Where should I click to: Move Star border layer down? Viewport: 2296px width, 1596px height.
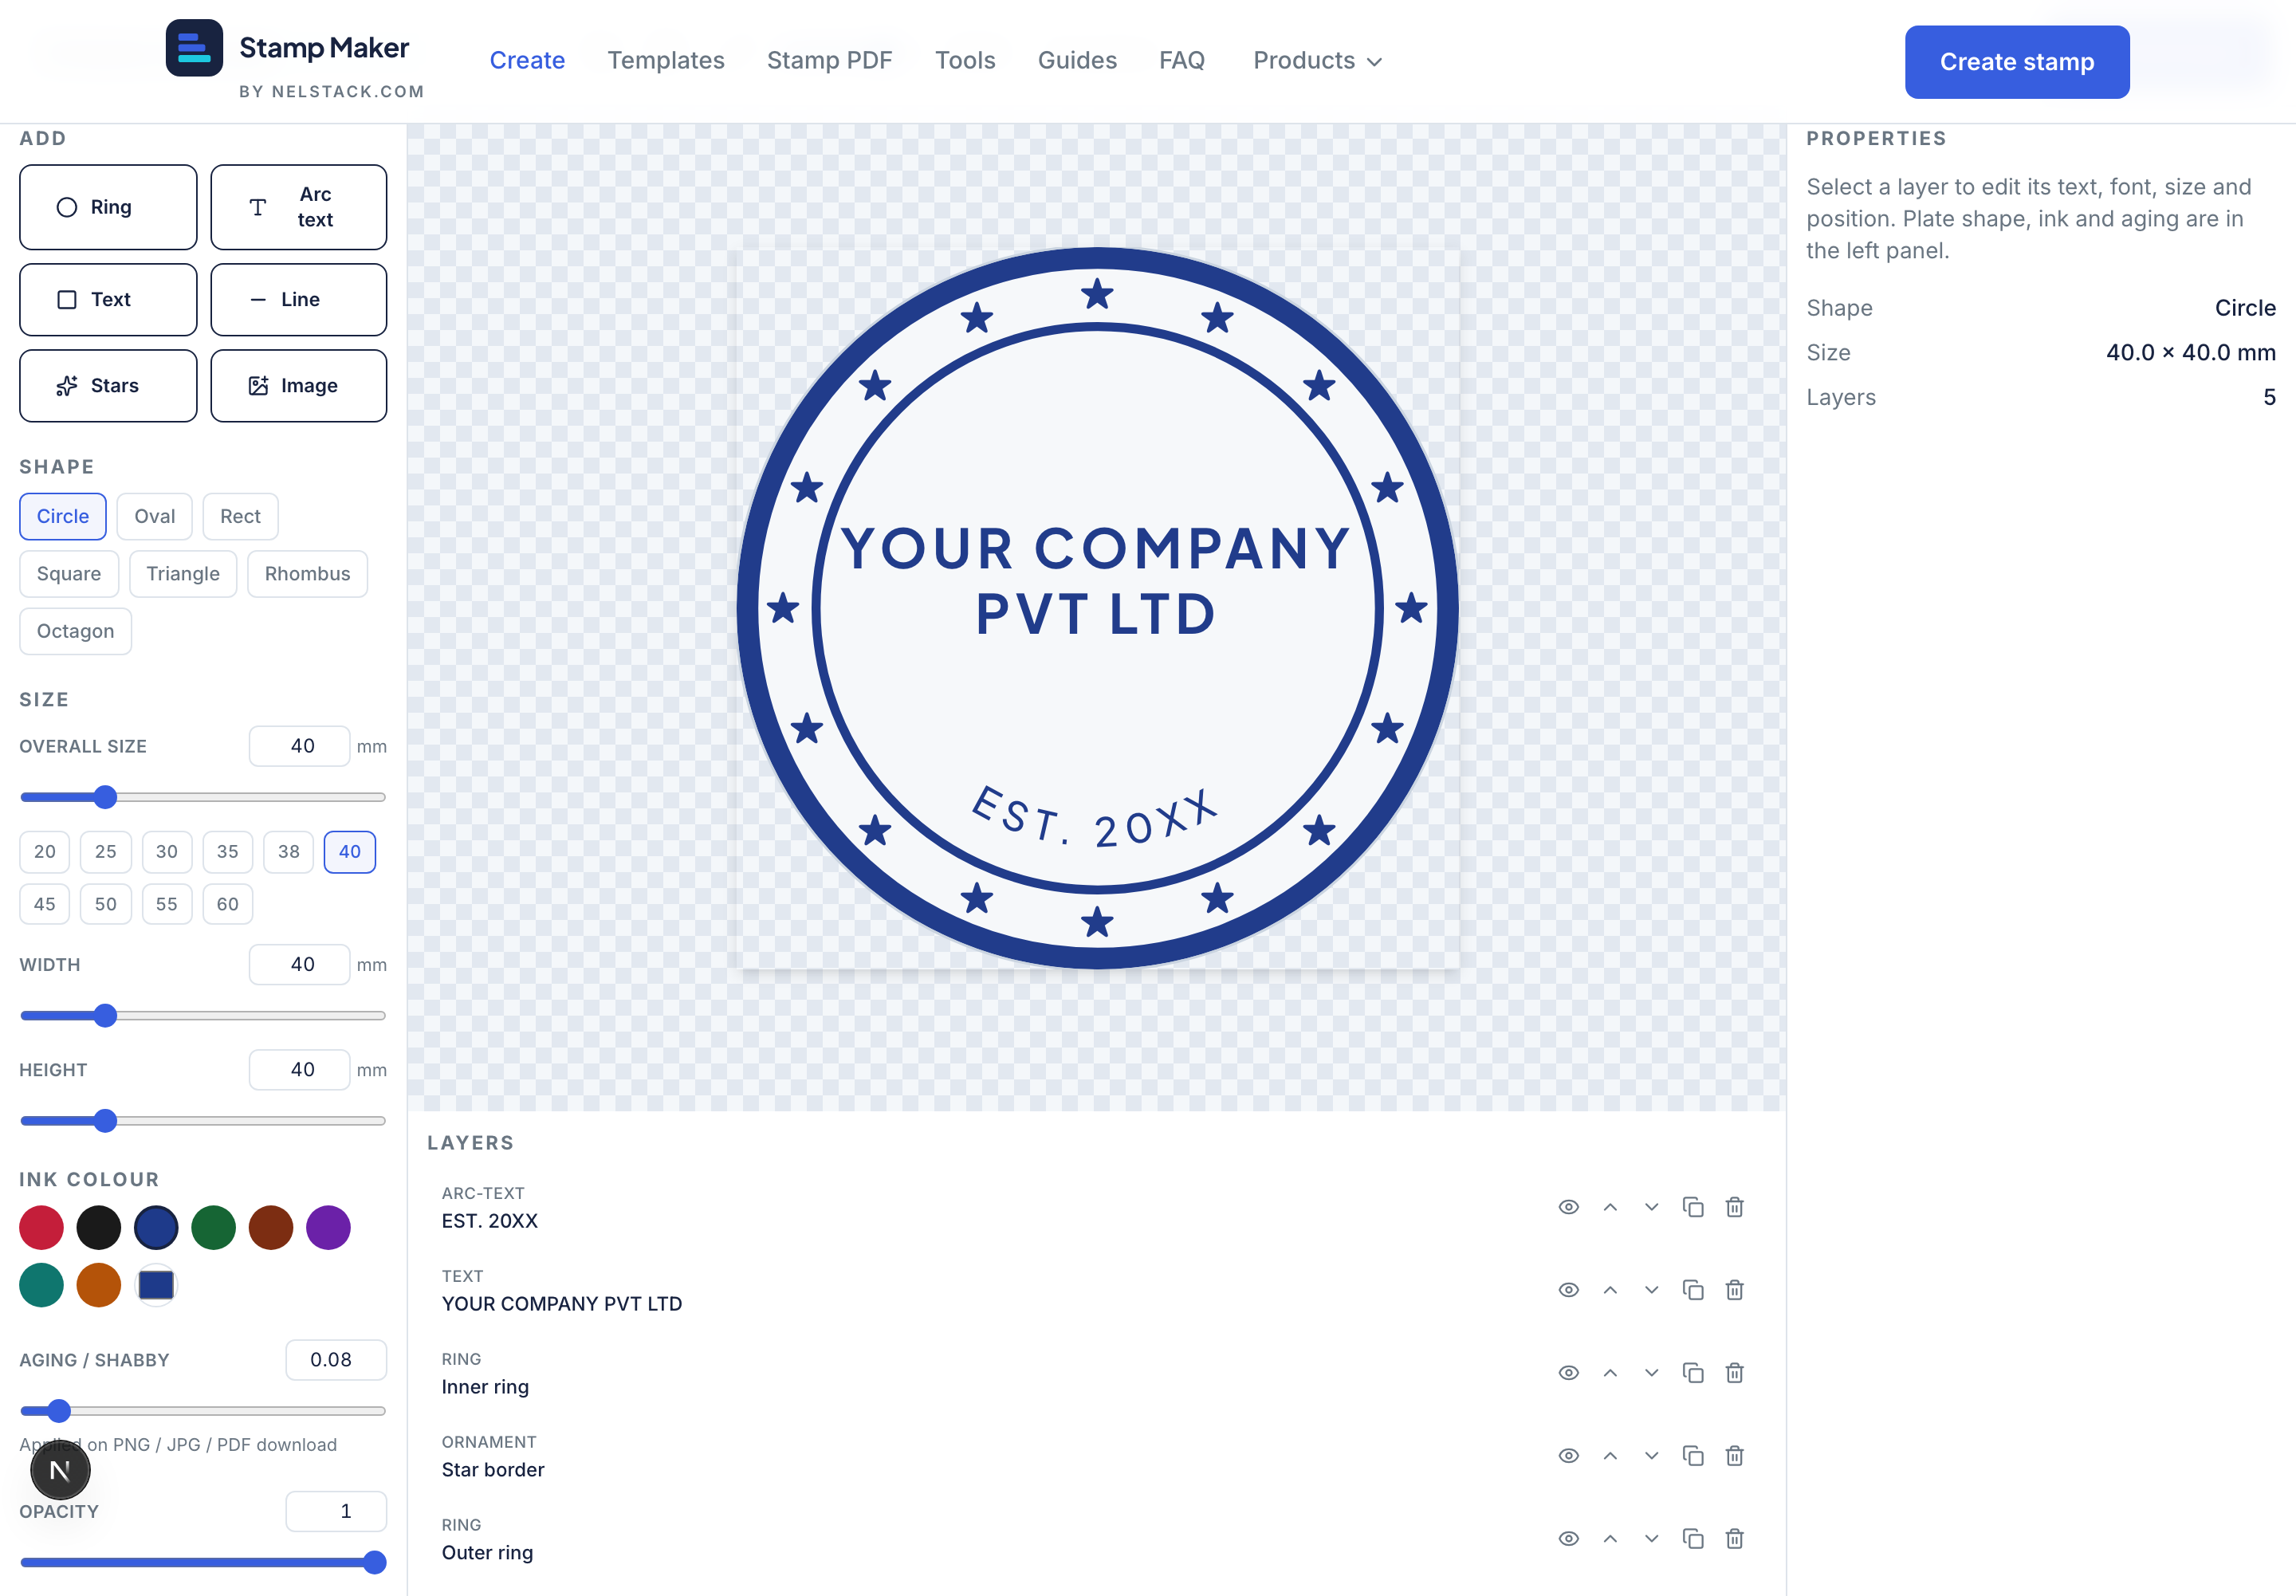(1651, 1456)
